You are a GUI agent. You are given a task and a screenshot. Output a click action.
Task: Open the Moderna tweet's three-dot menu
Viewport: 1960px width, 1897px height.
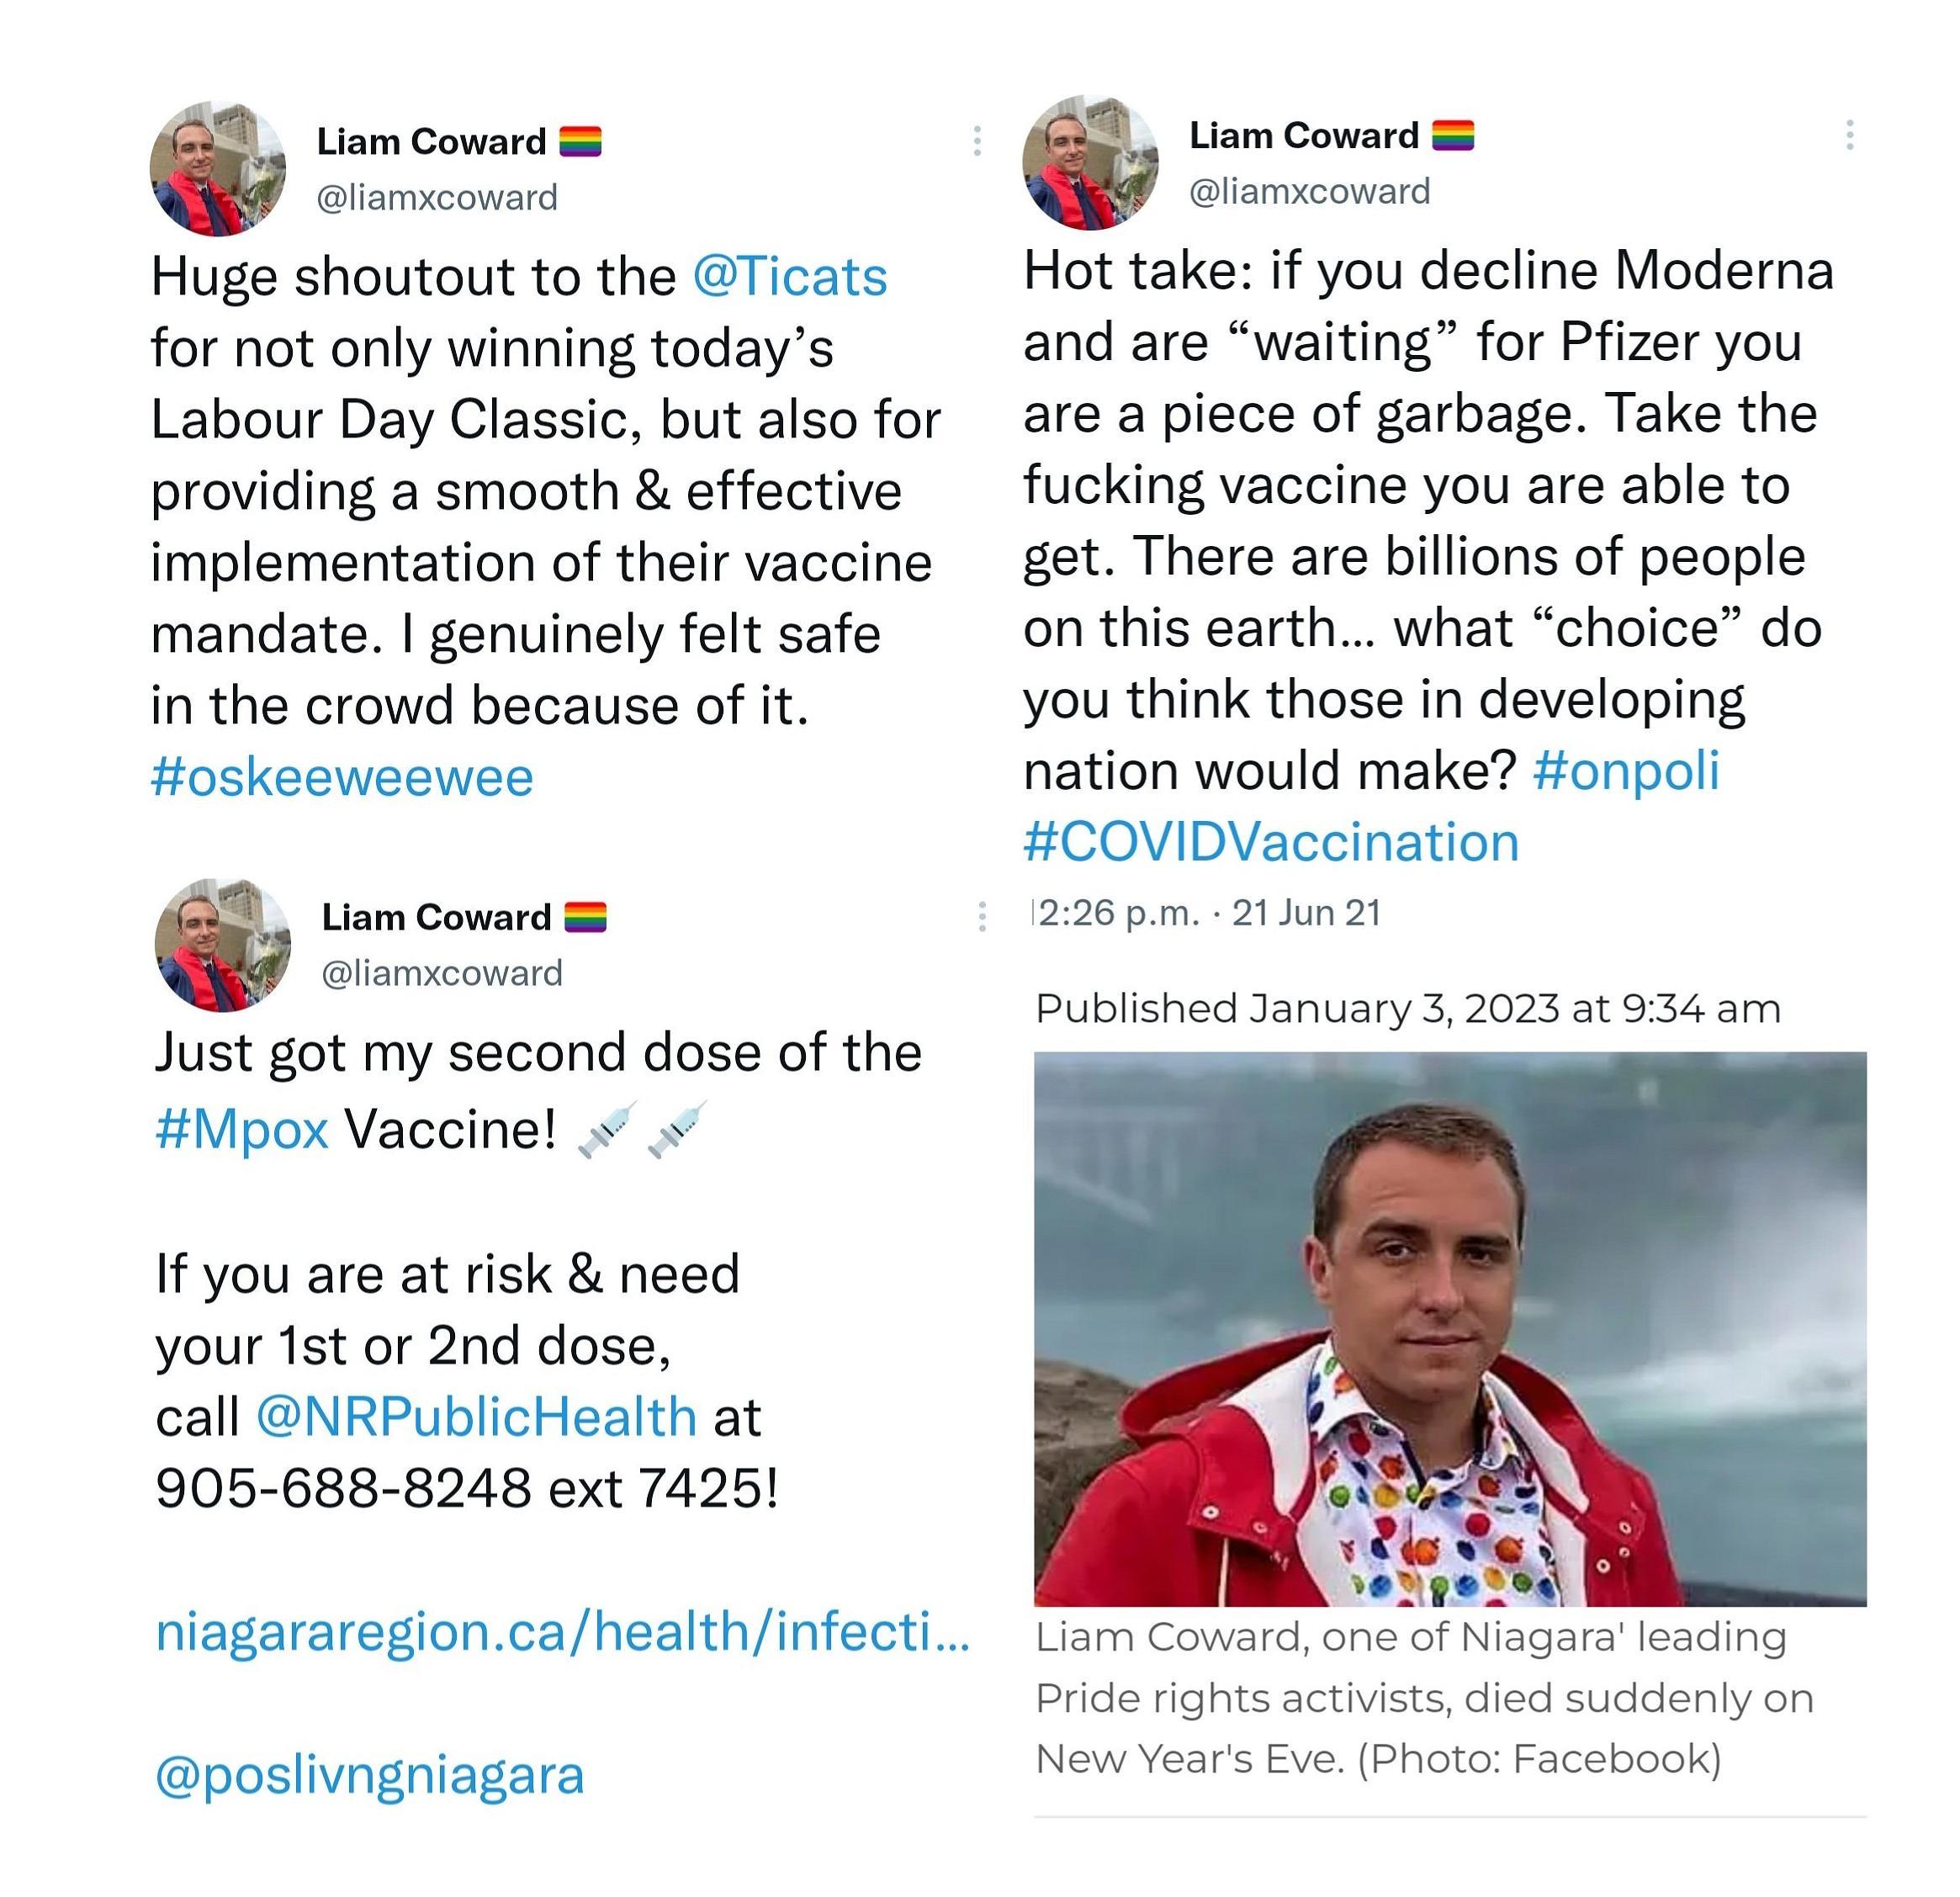[x=1850, y=135]
